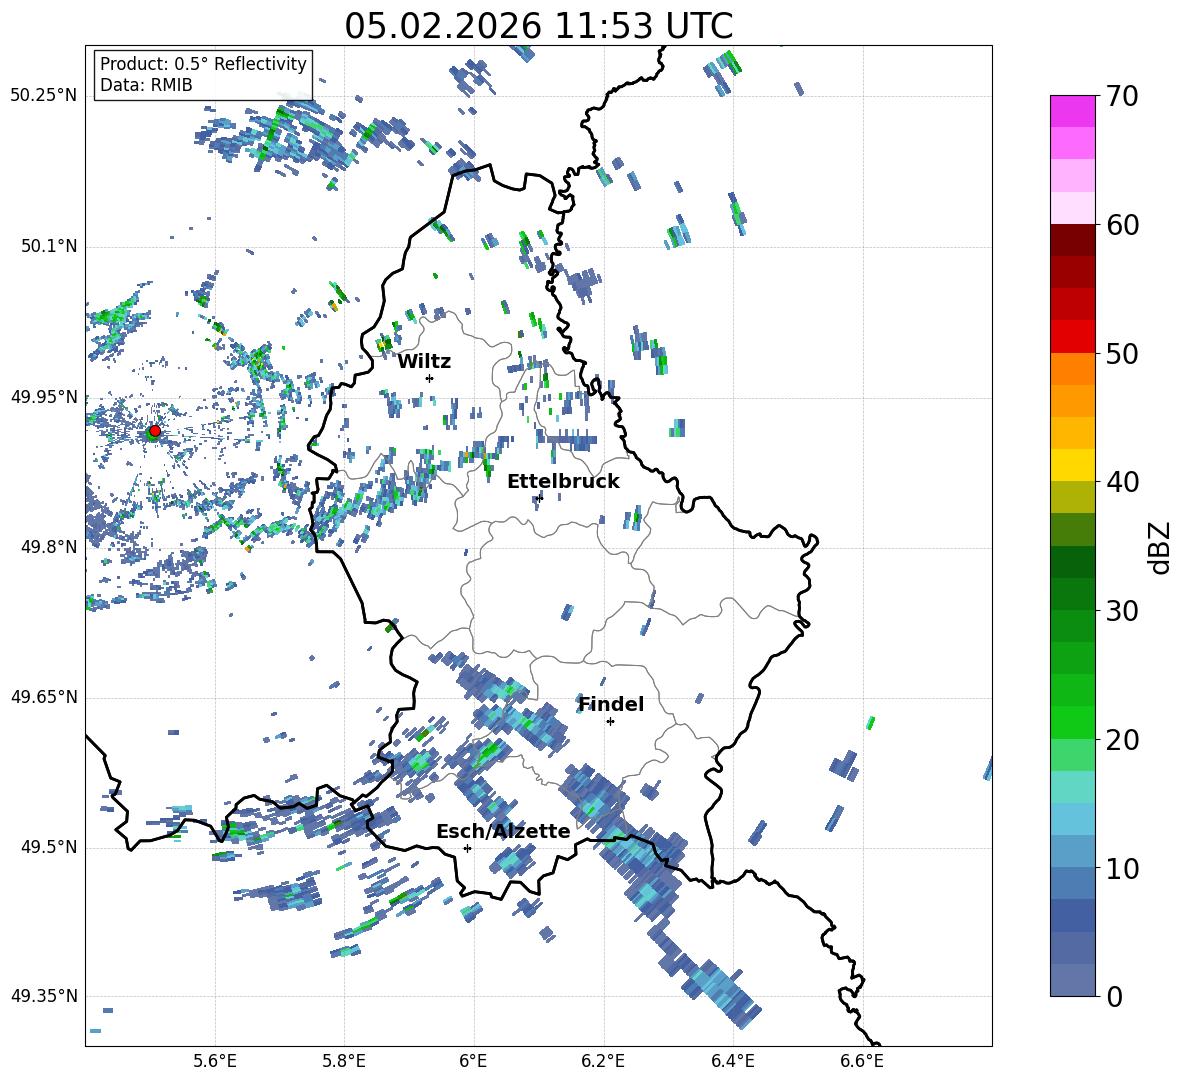Click the Ettelbruck station cross marker
Viewport: 1184px width, 1081px height.
[x=538, y=497]
